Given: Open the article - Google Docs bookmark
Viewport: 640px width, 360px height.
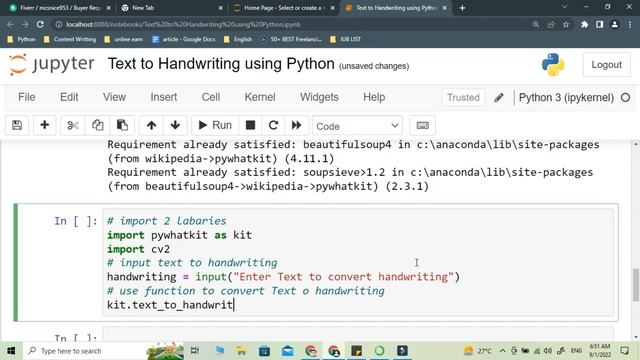Looking at the screenshot, I should [x=184, y=39].
